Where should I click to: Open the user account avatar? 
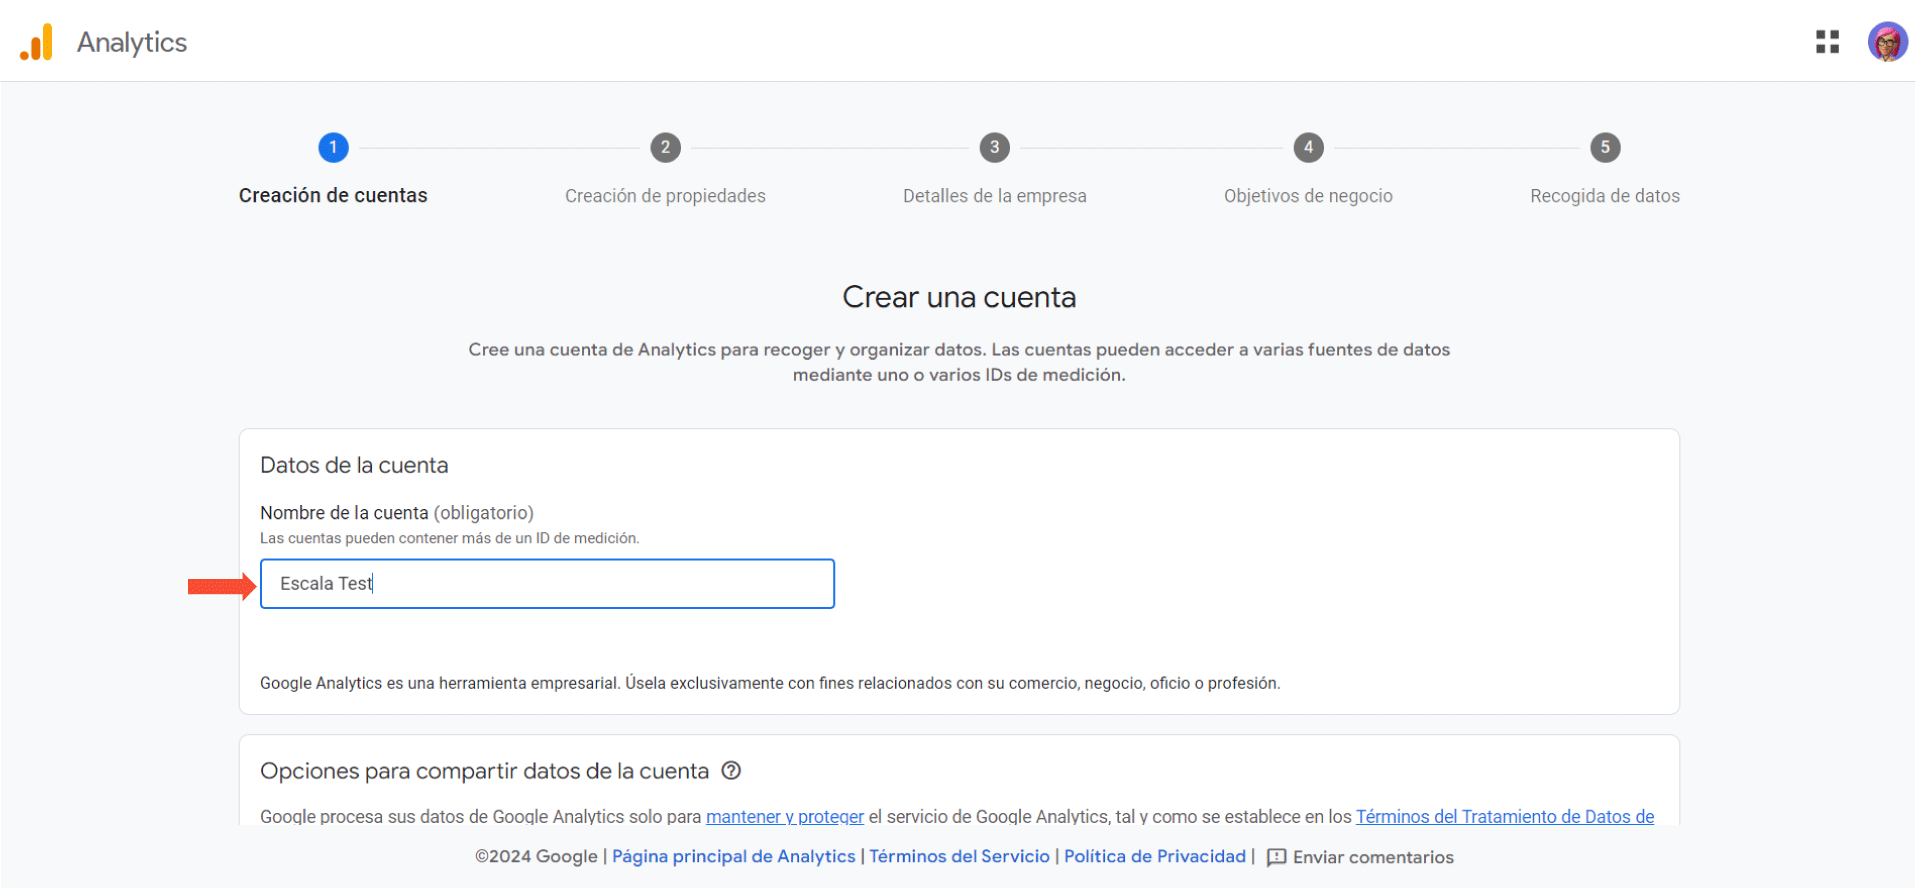(1887, 42)
